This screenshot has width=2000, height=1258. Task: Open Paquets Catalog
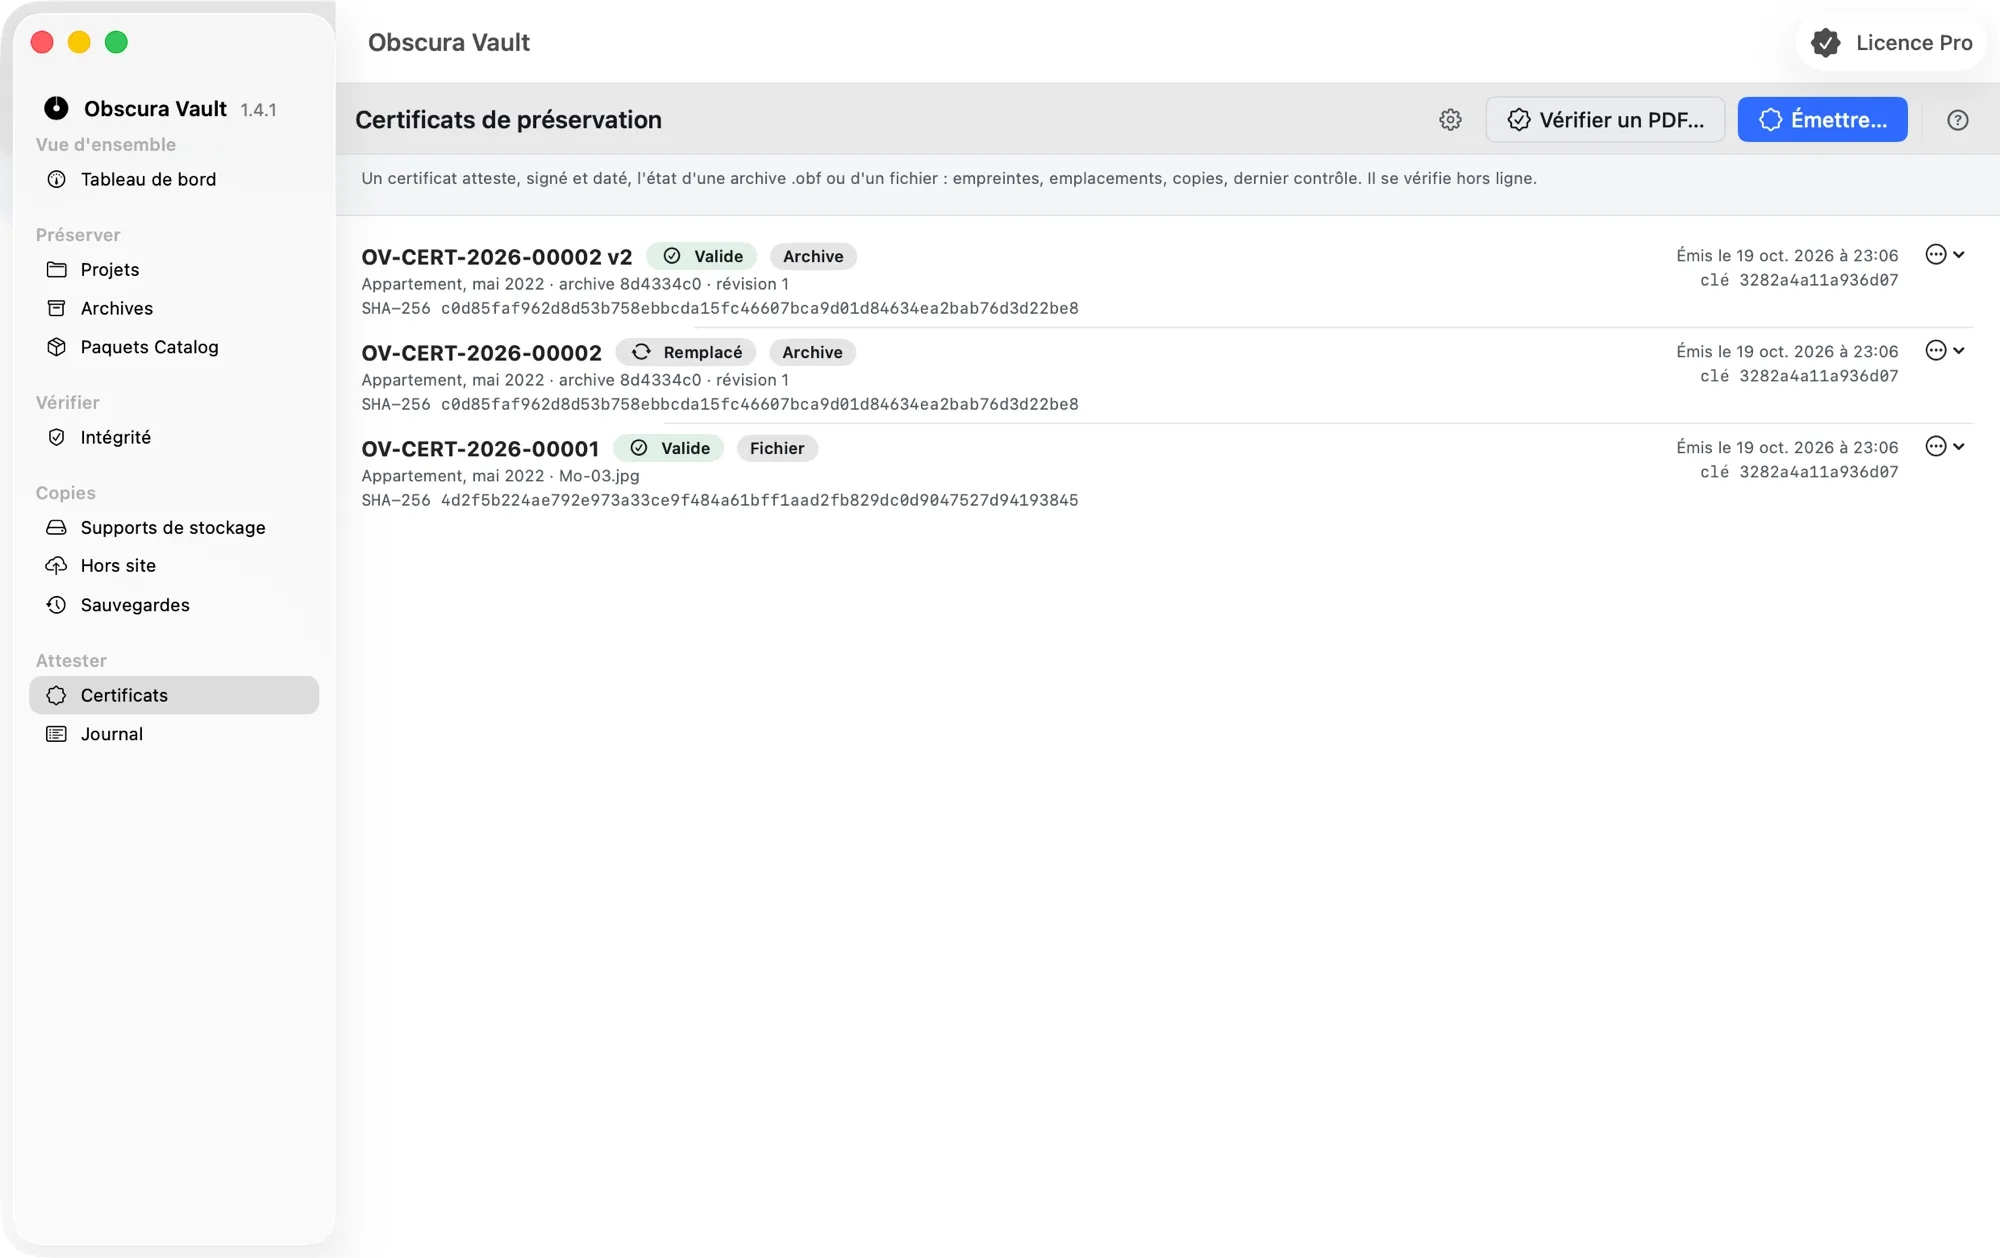[174, 347]
